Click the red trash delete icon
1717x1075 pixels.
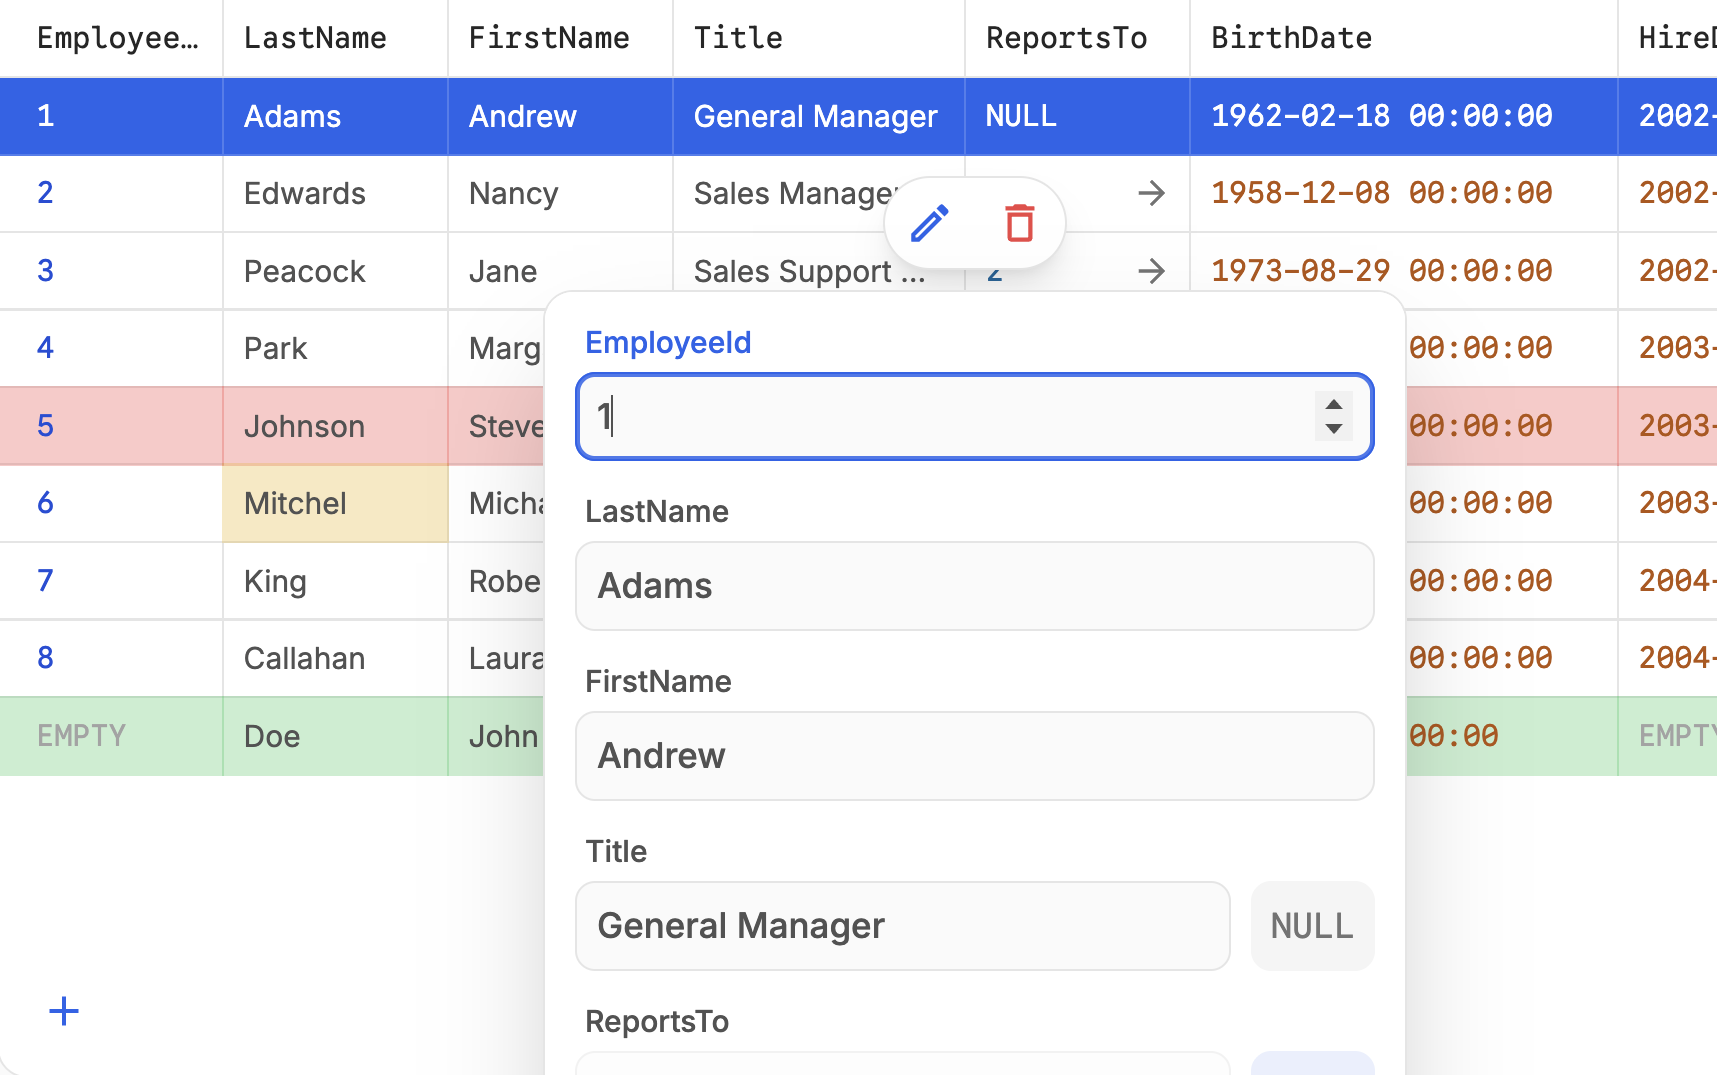pyautogui.click(x=1019, y=224)
